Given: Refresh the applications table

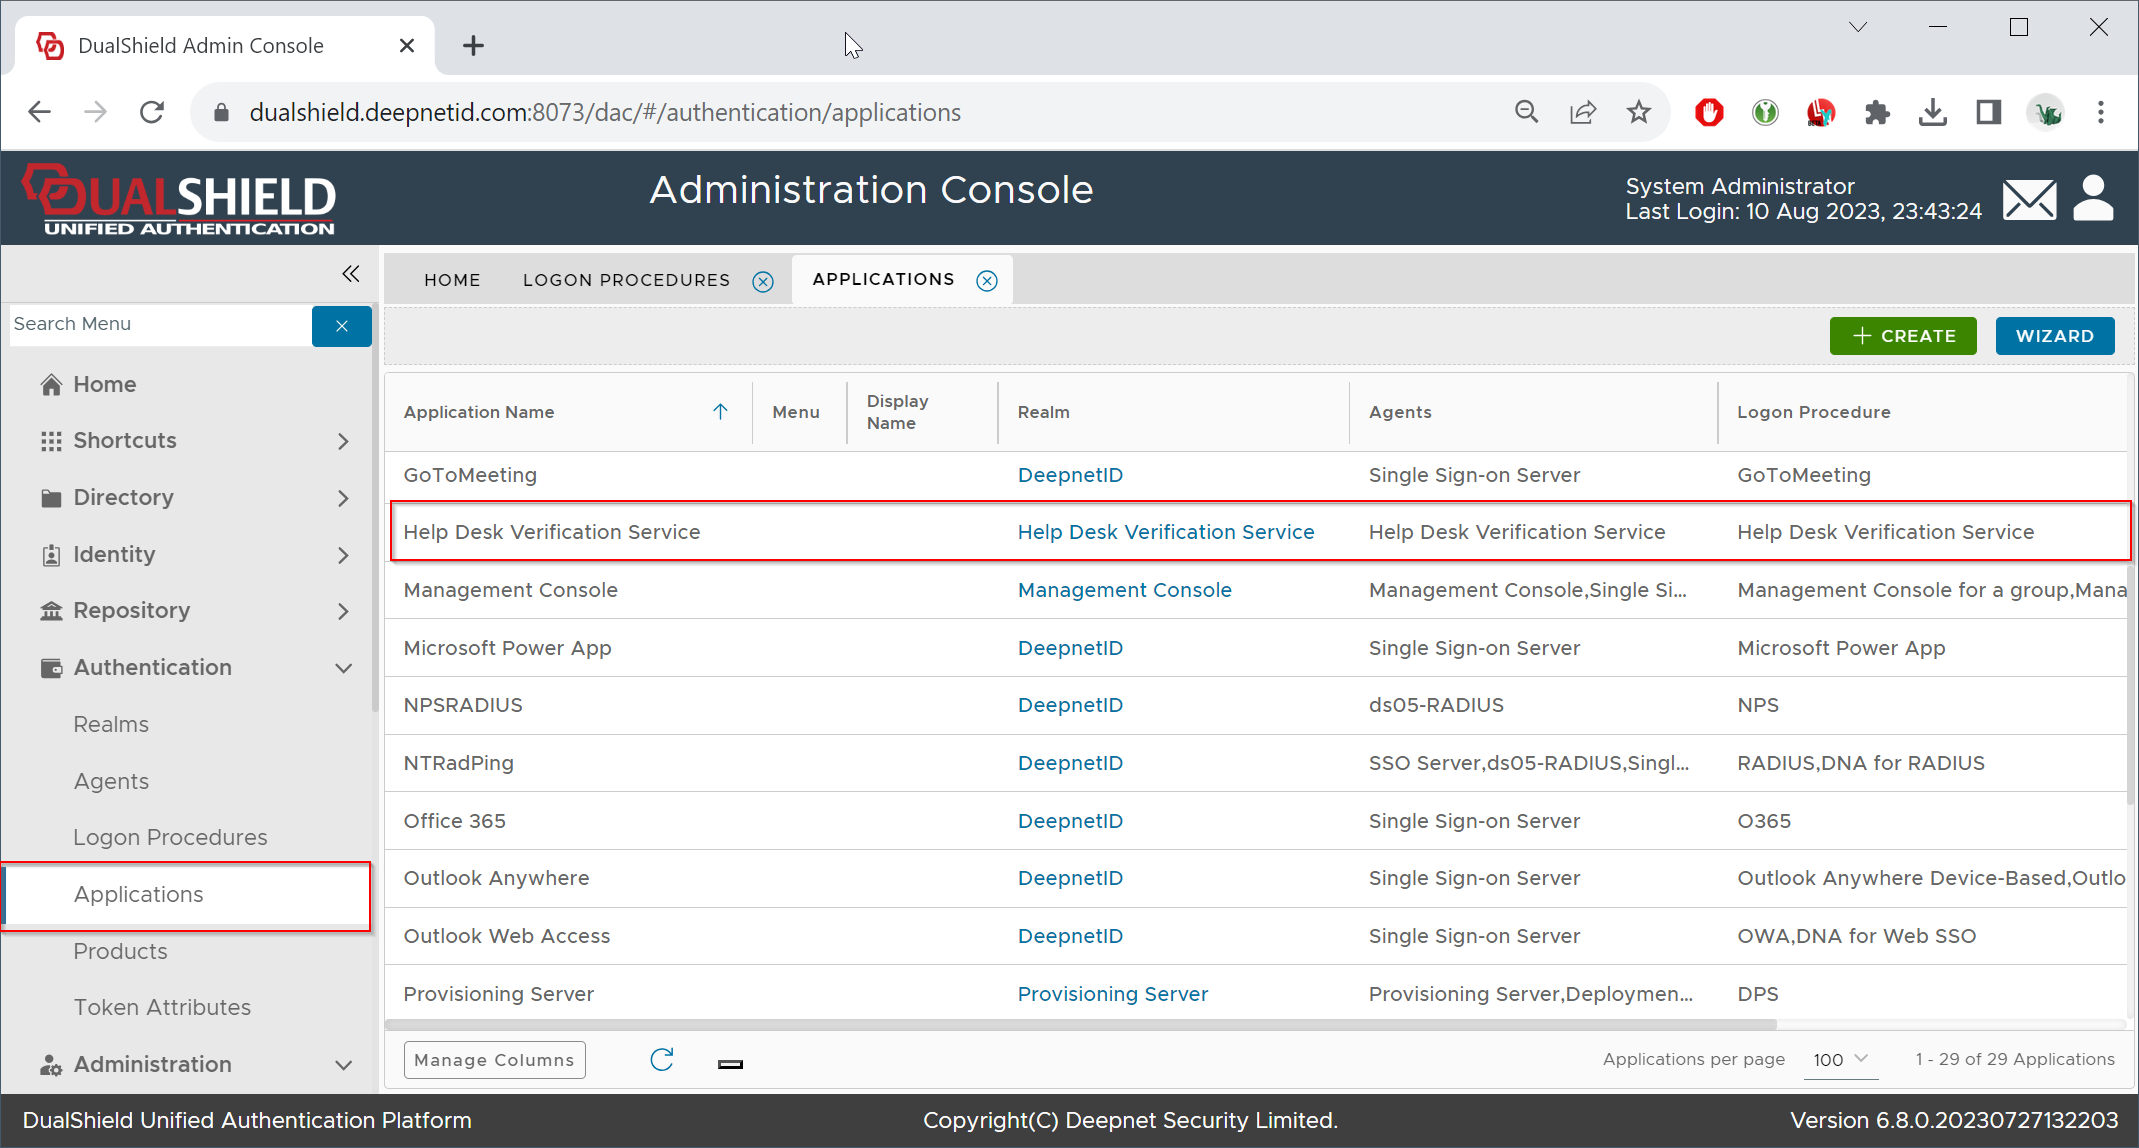Looking at the screenshot, I should click(x=662, y=1060).
